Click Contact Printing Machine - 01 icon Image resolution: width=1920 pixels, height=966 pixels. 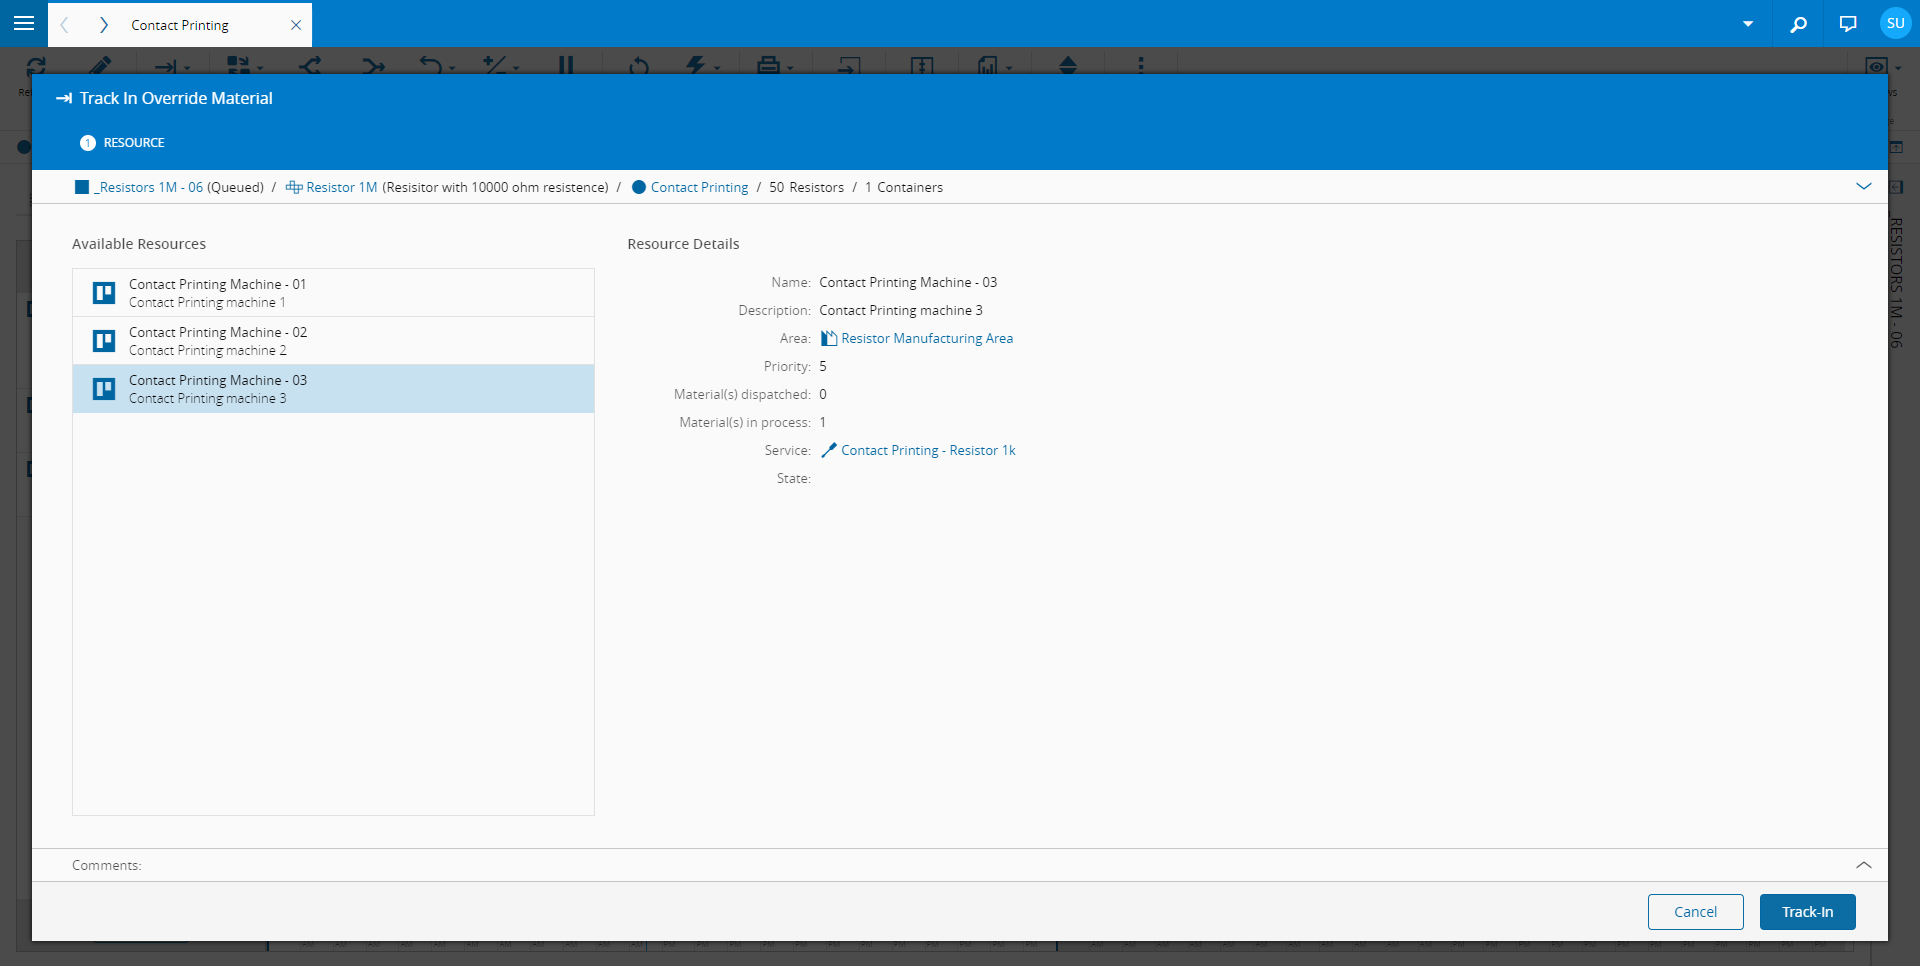(x=104, y=293)
